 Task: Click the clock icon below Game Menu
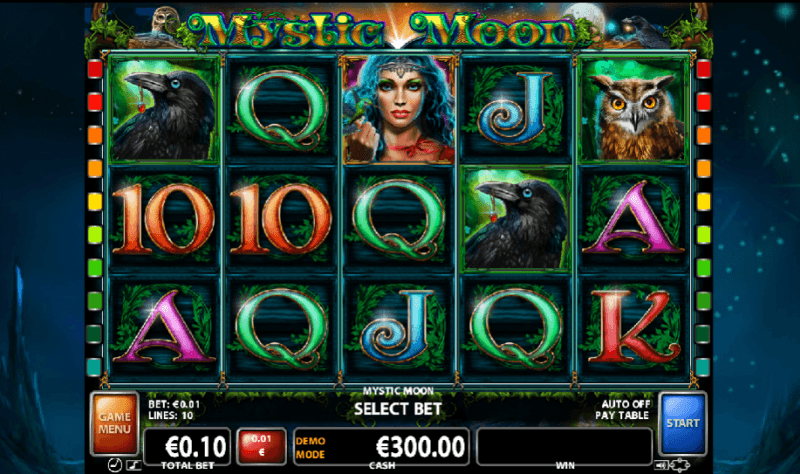pyautogui.click(x=115, y=465)
